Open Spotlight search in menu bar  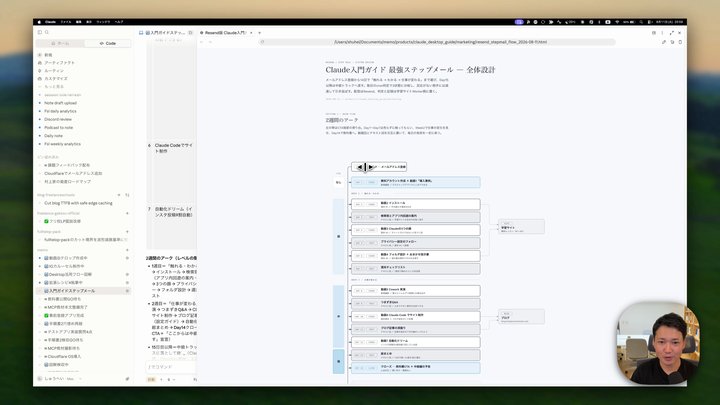click(641, 22)
